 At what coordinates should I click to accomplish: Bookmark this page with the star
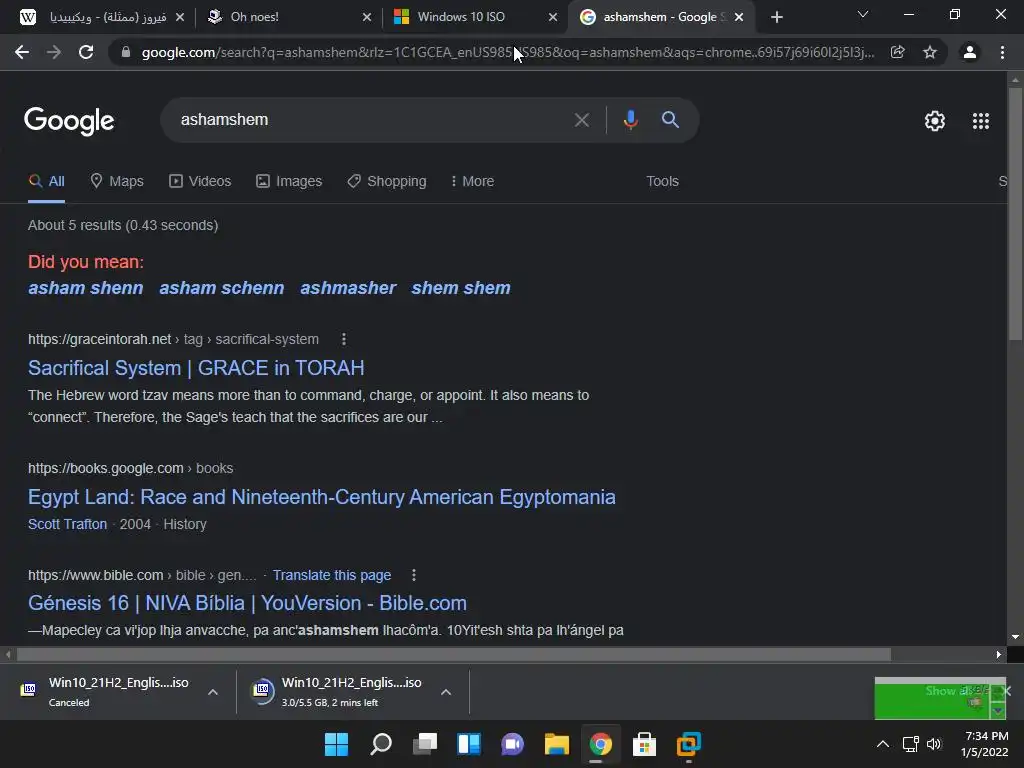point(930,52)
